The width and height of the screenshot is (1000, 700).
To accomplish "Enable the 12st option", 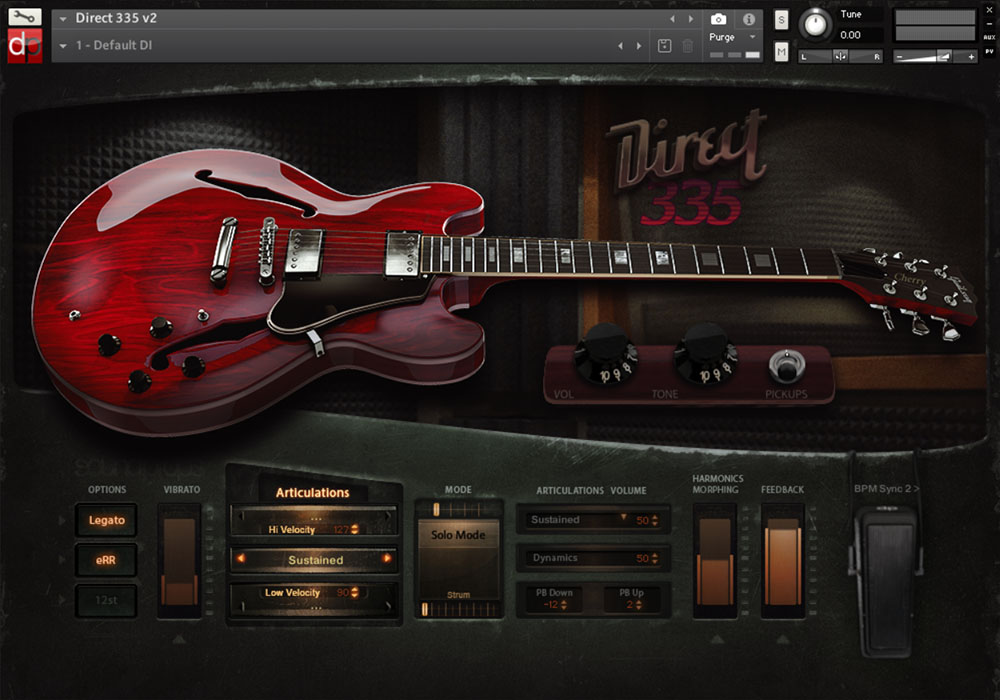I will coord(106,600).
